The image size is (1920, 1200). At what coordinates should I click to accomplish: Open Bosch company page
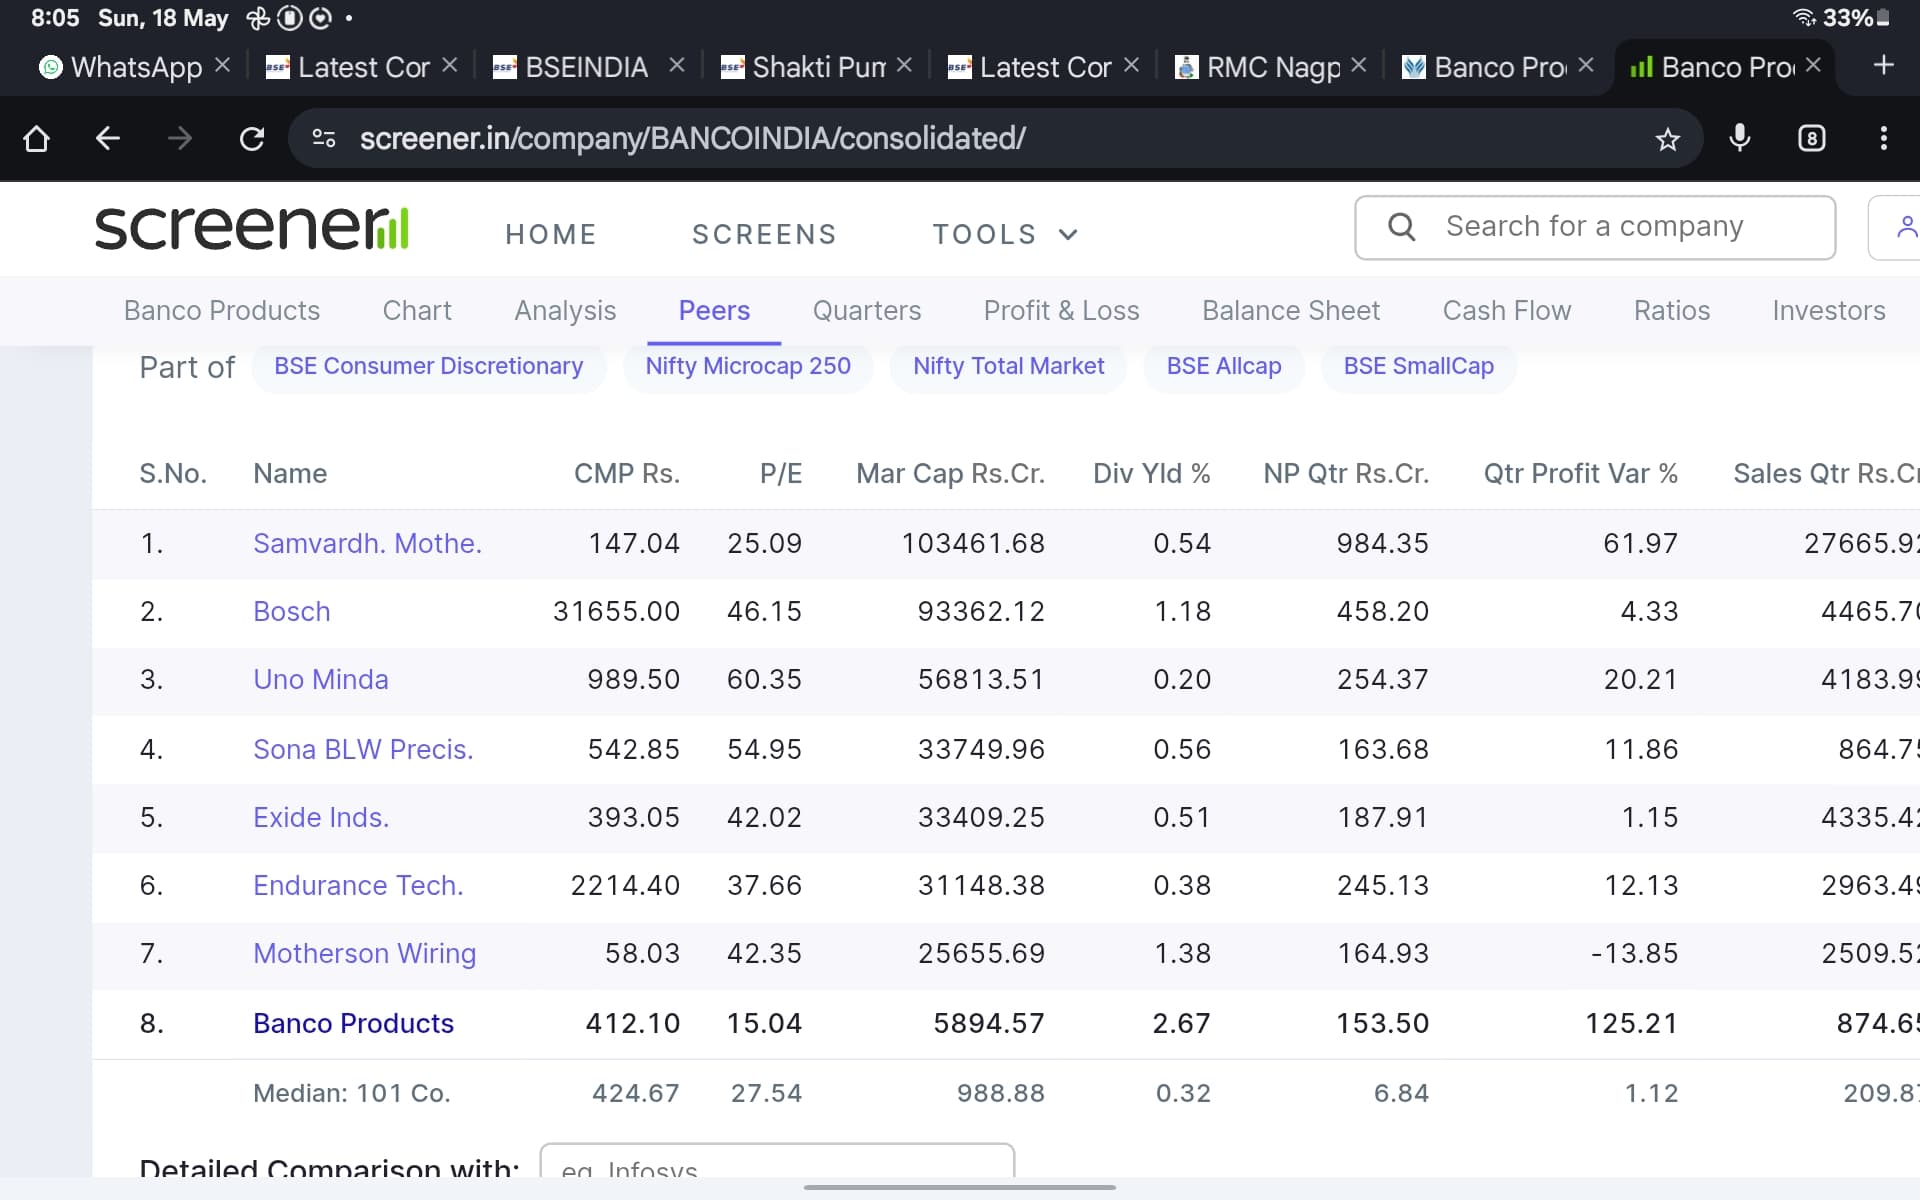(291, 611)
